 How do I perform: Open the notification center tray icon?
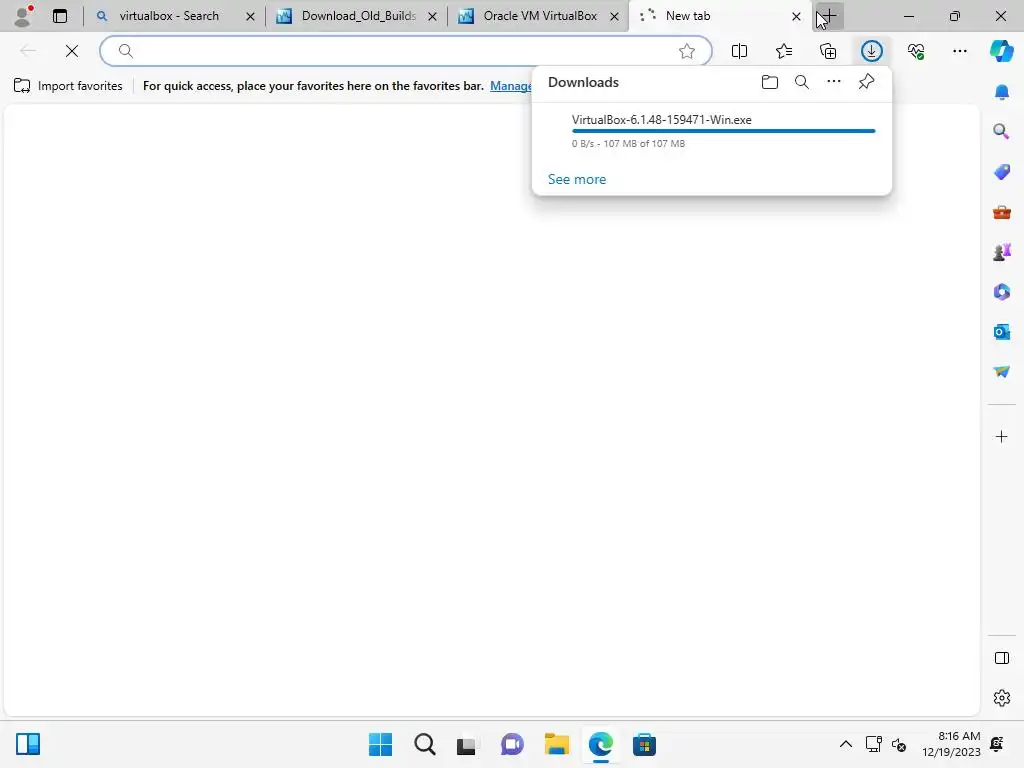997,744
